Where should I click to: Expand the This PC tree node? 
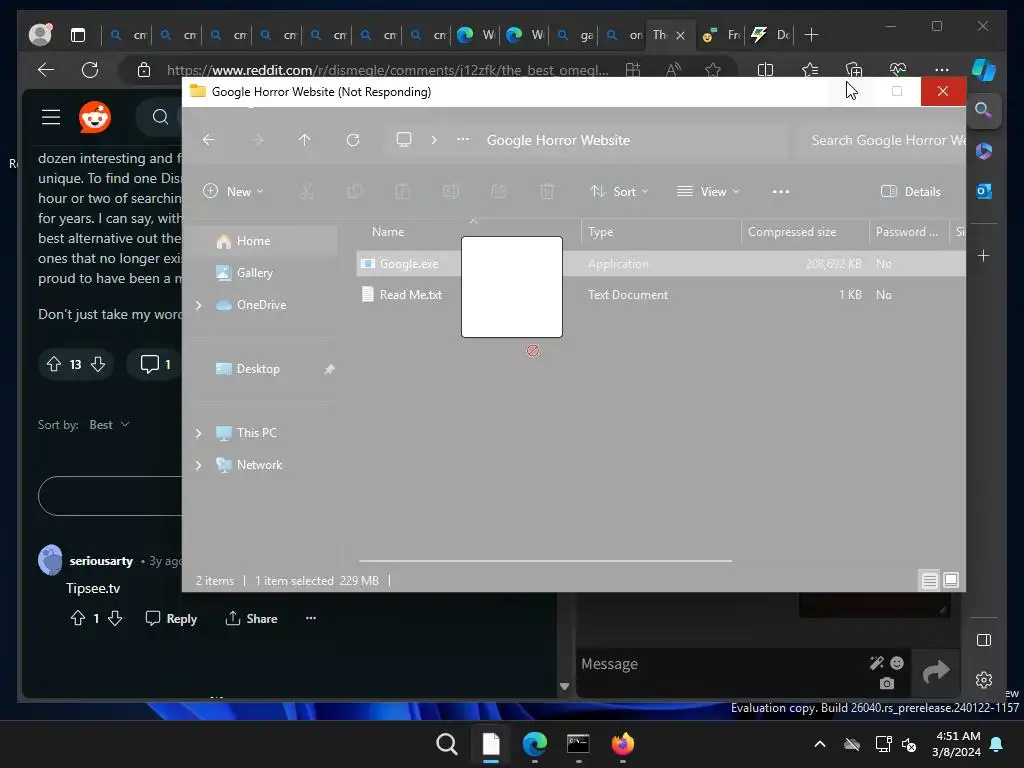coord(199,433)
